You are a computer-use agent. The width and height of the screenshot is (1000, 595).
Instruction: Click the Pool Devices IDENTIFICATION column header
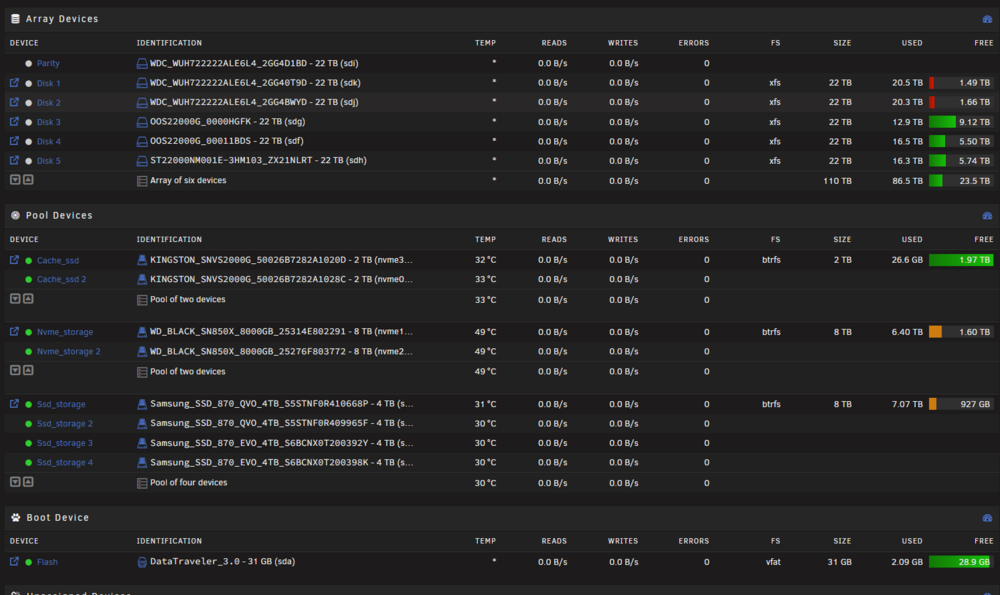click(x=169, y=239)
